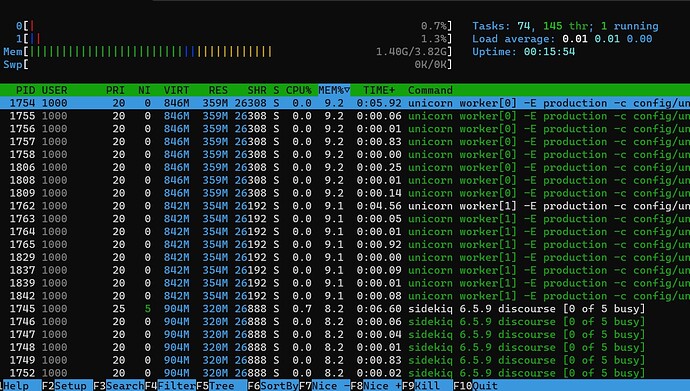Viewport: 690px width, 391px height.
Task: Sort by the TIME+ column header
Action: 379,90
